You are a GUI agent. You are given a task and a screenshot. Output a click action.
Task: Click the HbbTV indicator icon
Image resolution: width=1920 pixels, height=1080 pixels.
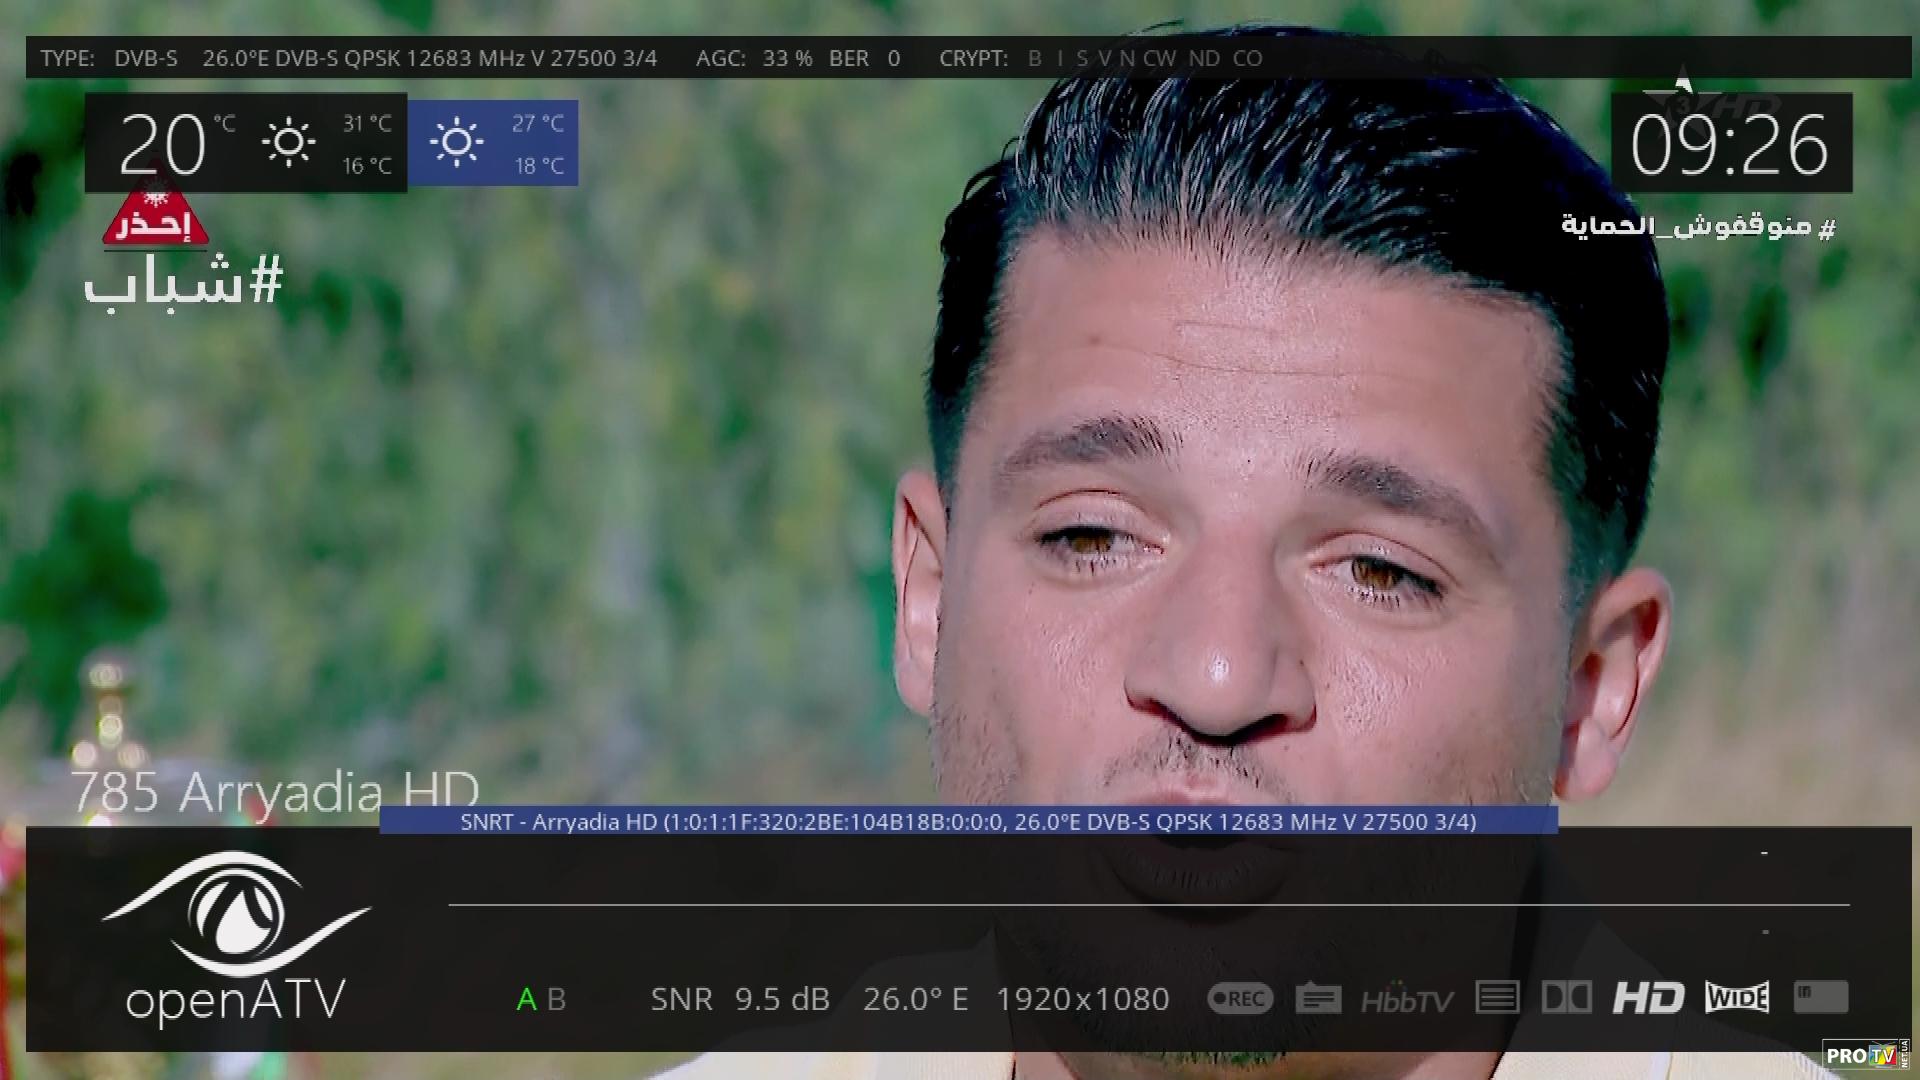1407,999
